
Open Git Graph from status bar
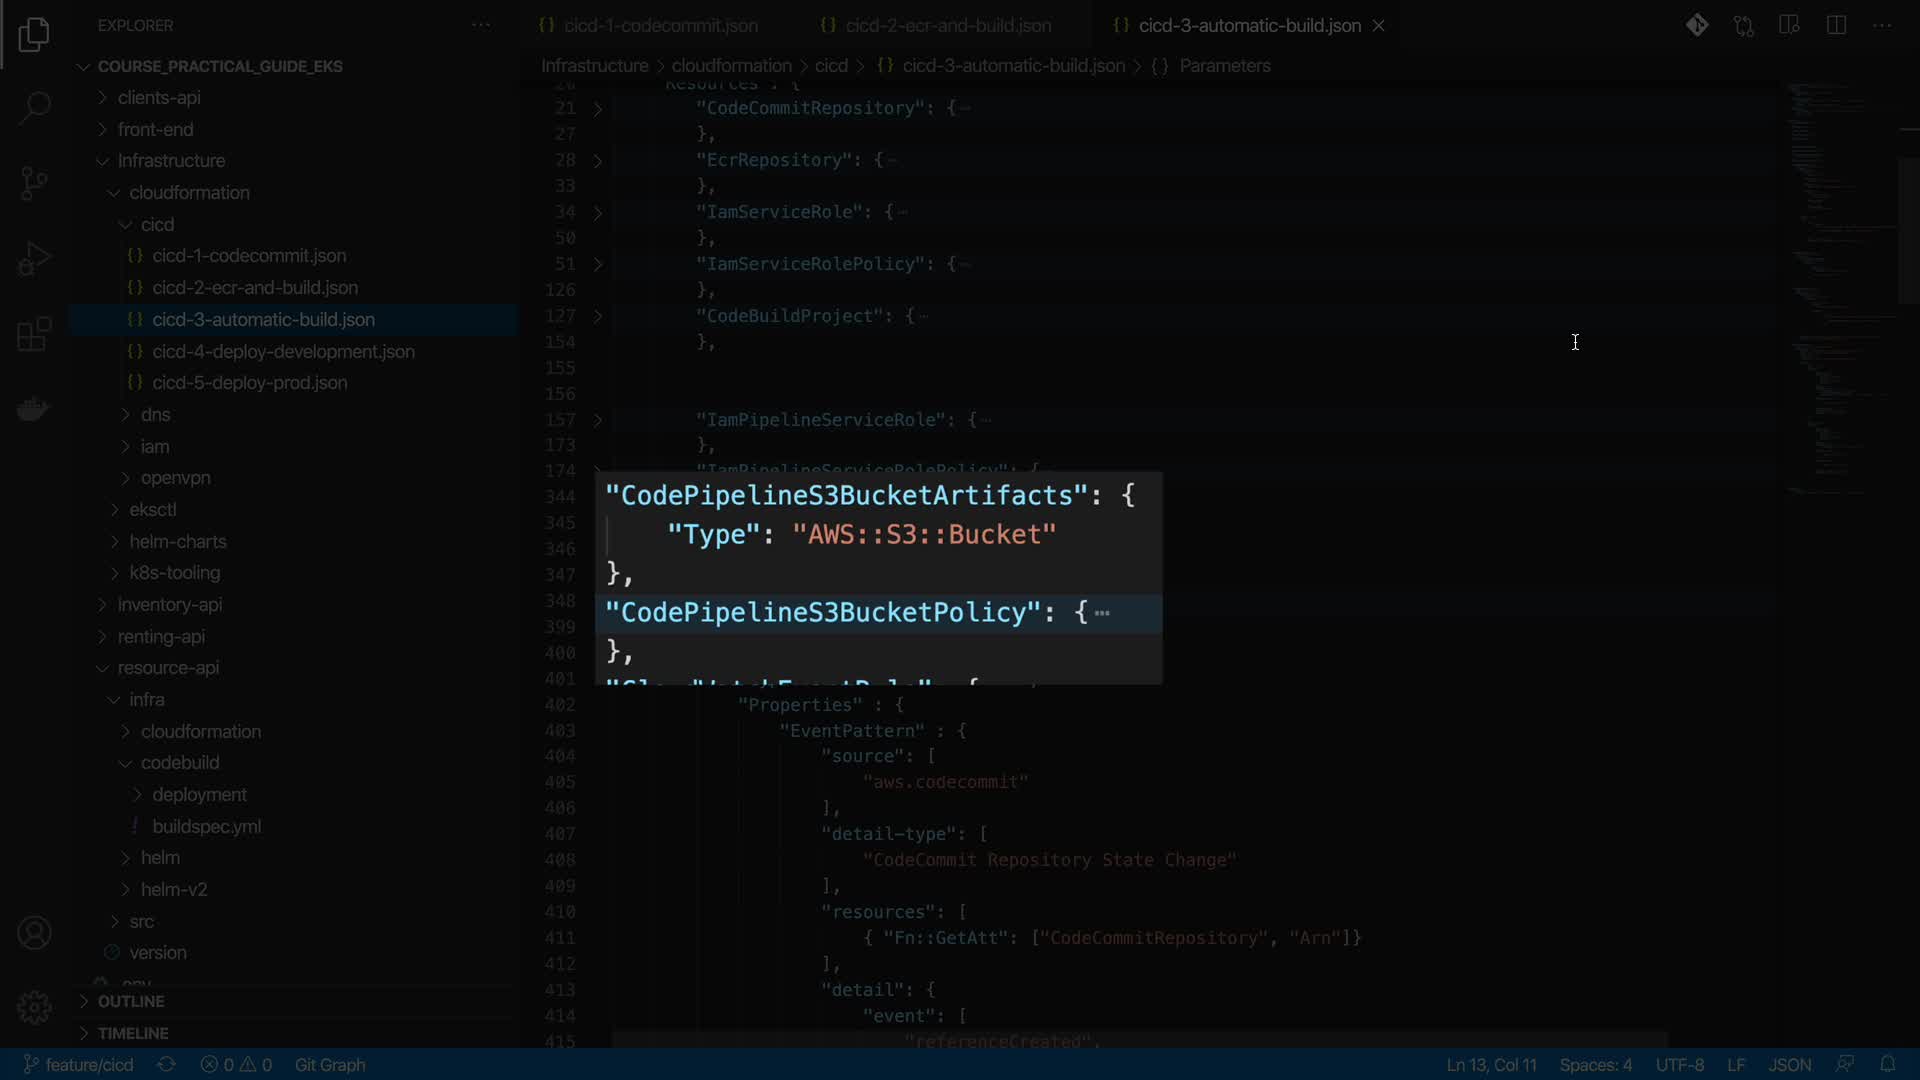330,1064
